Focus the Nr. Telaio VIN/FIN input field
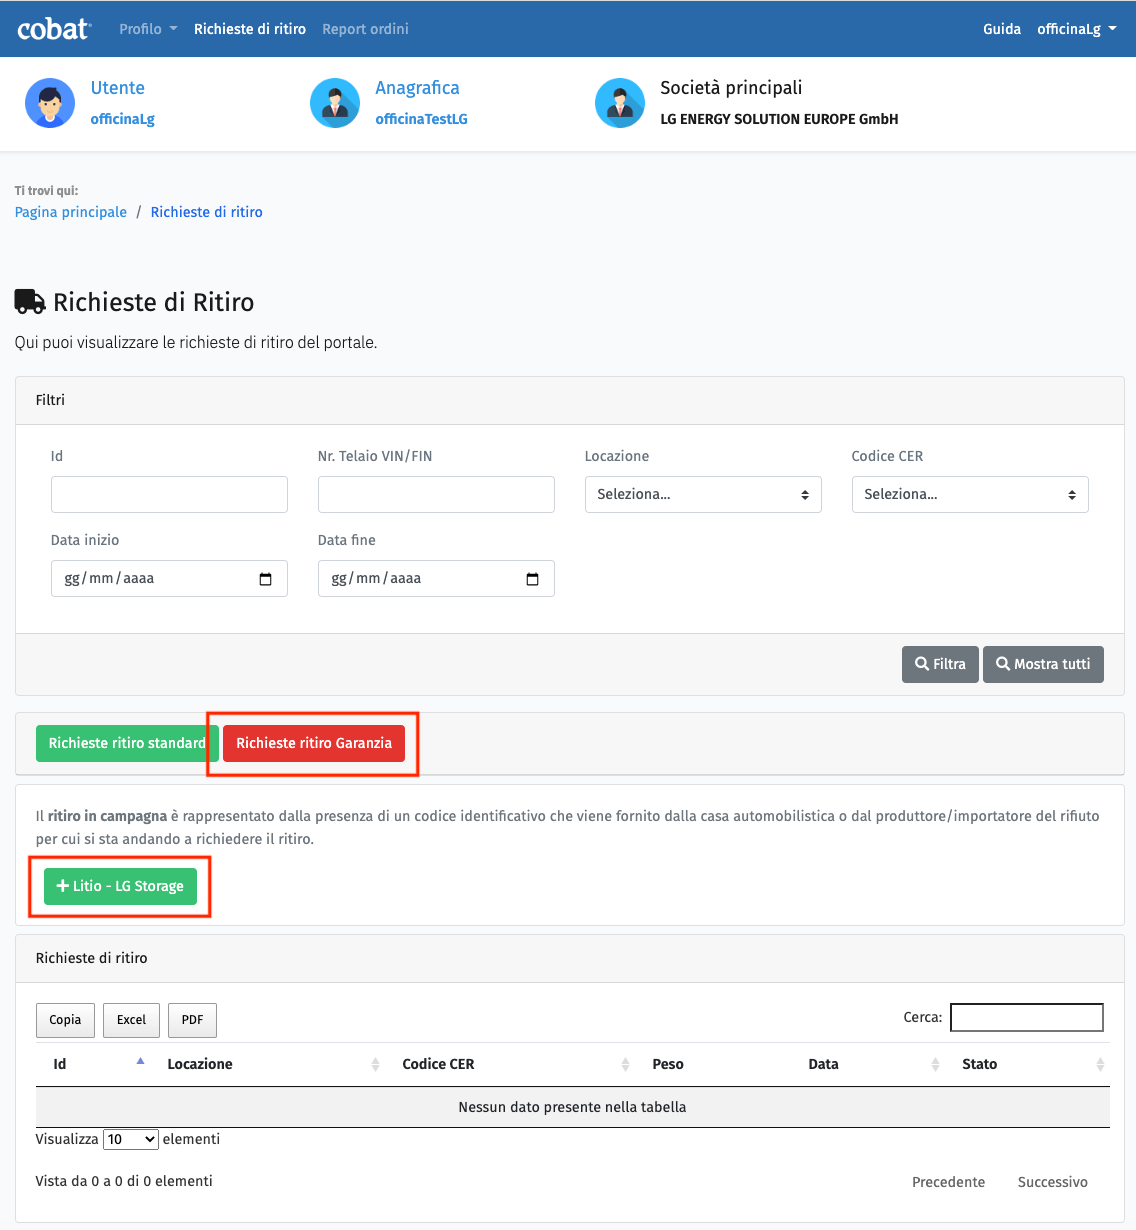The image size is (1136, 1230). tap(436, 495)
